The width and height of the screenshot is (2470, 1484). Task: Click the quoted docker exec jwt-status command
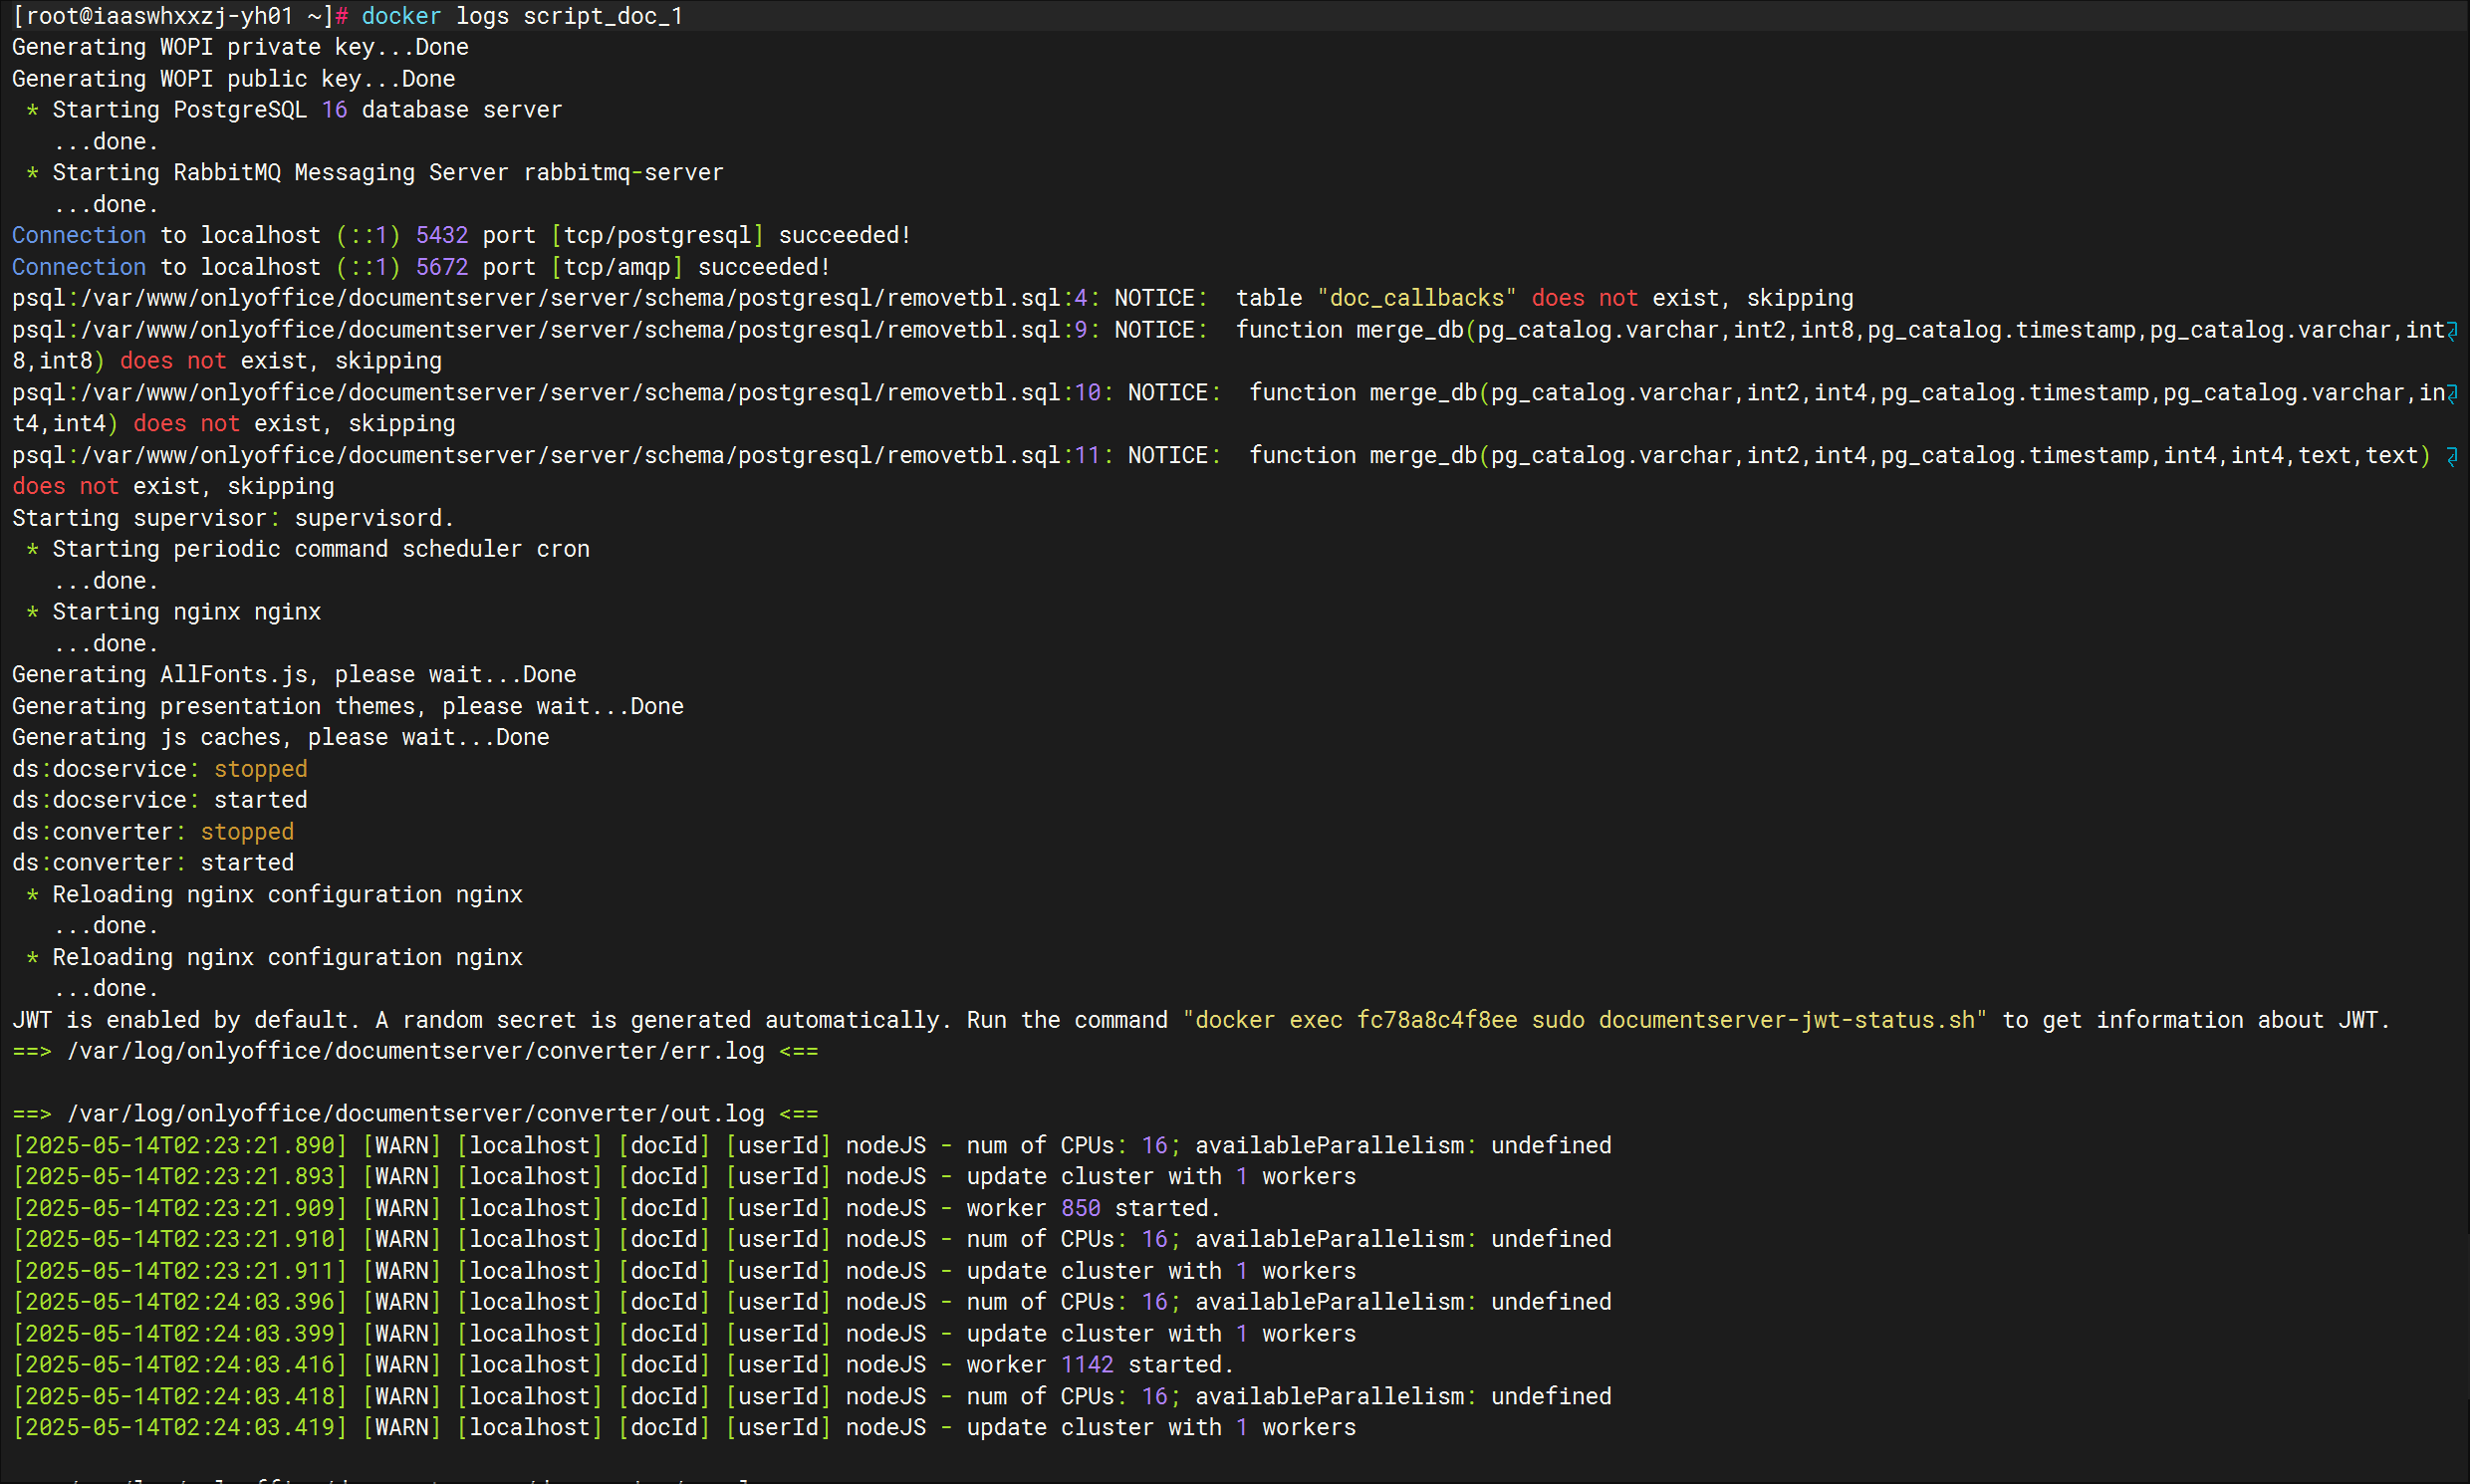click(x=1584, y=1020)
